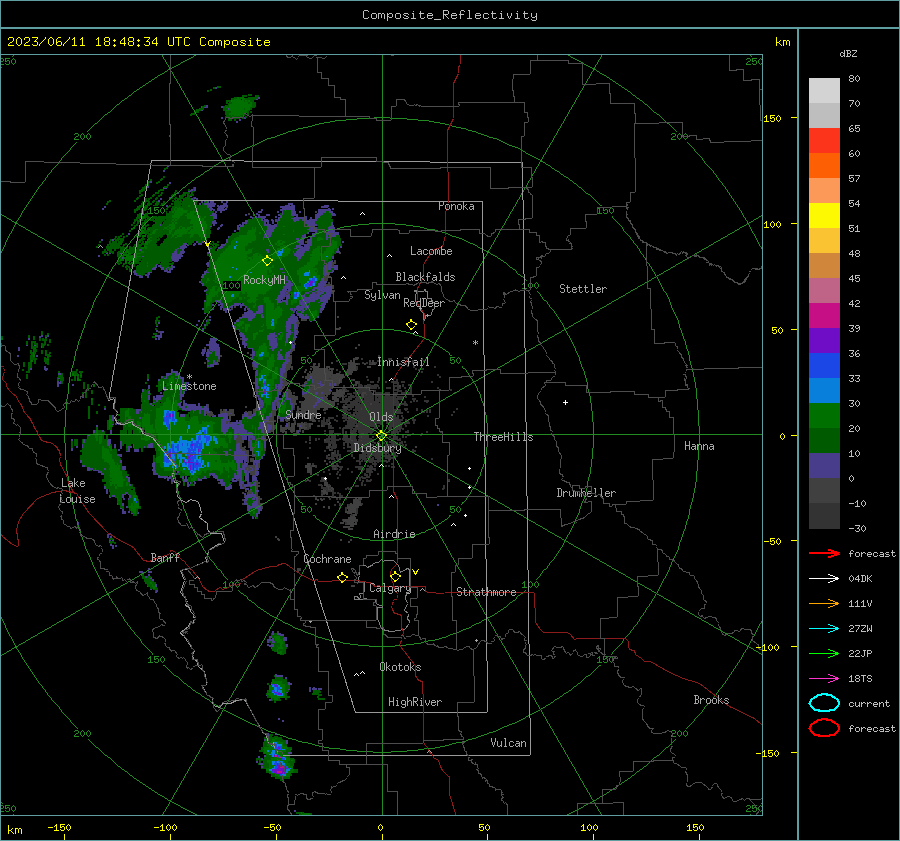Click the Ponoka town label
The image size is (900, 841).
tap(456, 206)
